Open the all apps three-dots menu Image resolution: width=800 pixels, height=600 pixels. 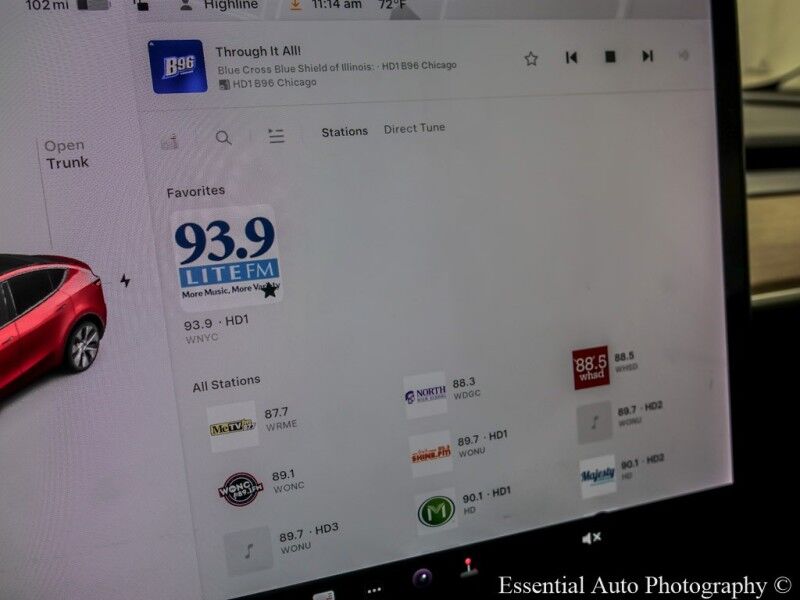click(x=374, y=590)
